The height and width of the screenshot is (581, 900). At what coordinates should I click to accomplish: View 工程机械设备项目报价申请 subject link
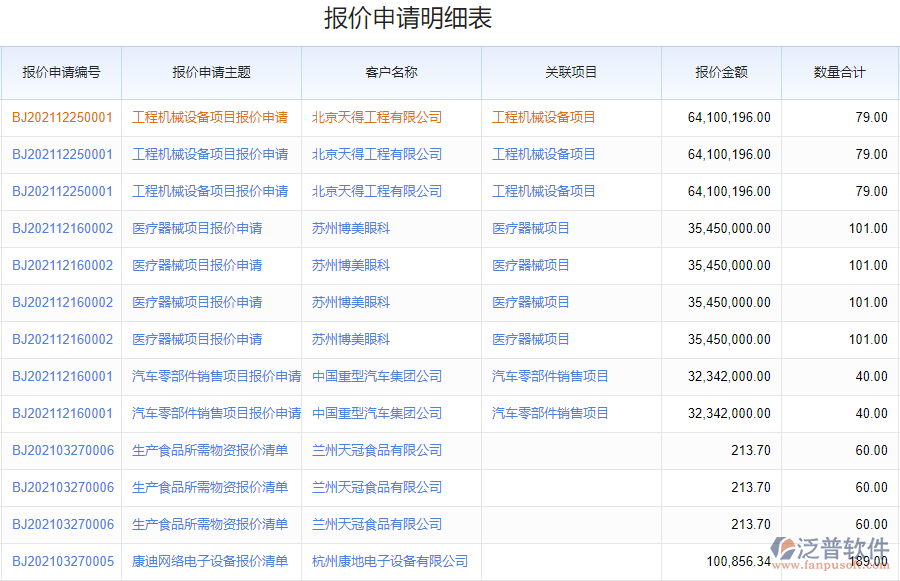211,117
